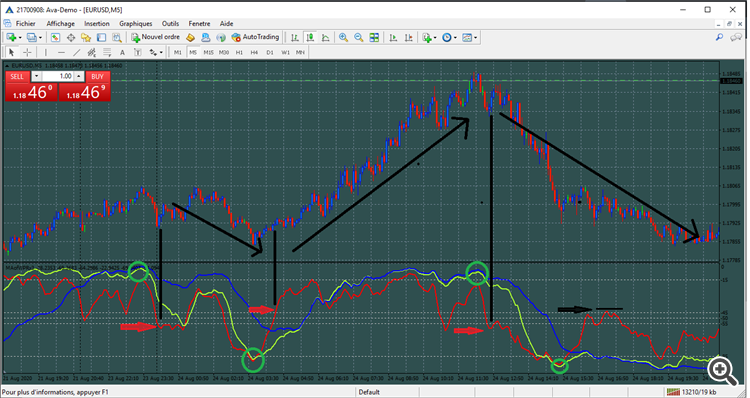This screenshot has width=750, height=398.
Task: Switch to the M1 timeframe
Action: click(x=178, y=52)
